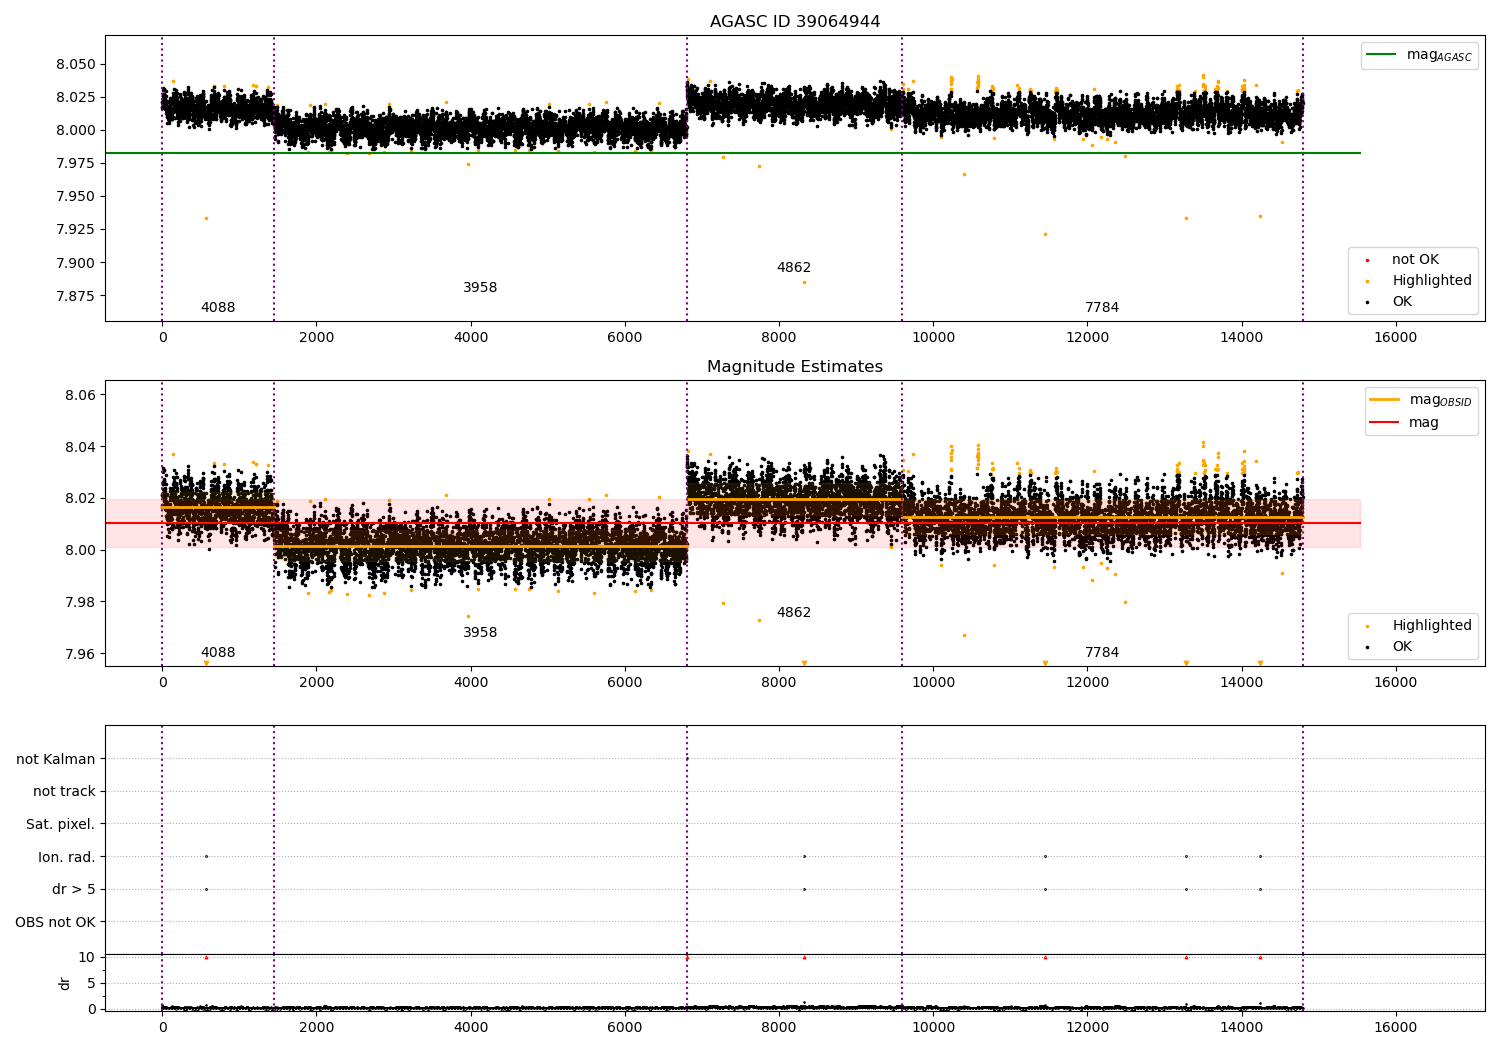
Task: Select the orange mag OBSID legend entry
Action: 1421,400
